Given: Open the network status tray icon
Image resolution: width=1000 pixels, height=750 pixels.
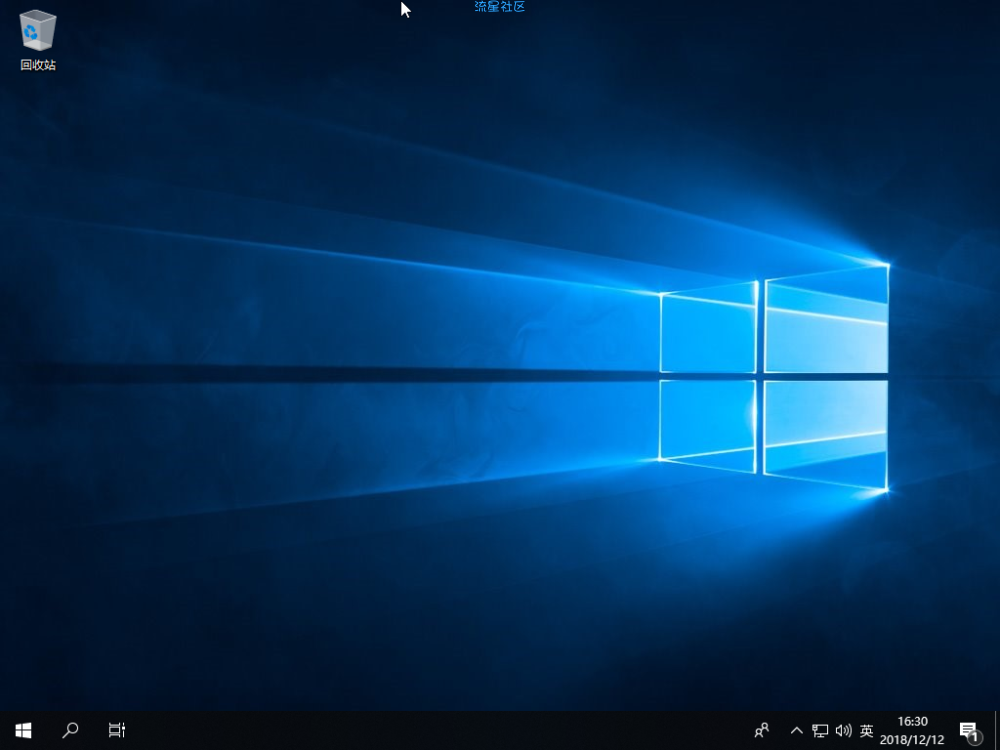Looking at the screenshot, I should coord(820,730).
